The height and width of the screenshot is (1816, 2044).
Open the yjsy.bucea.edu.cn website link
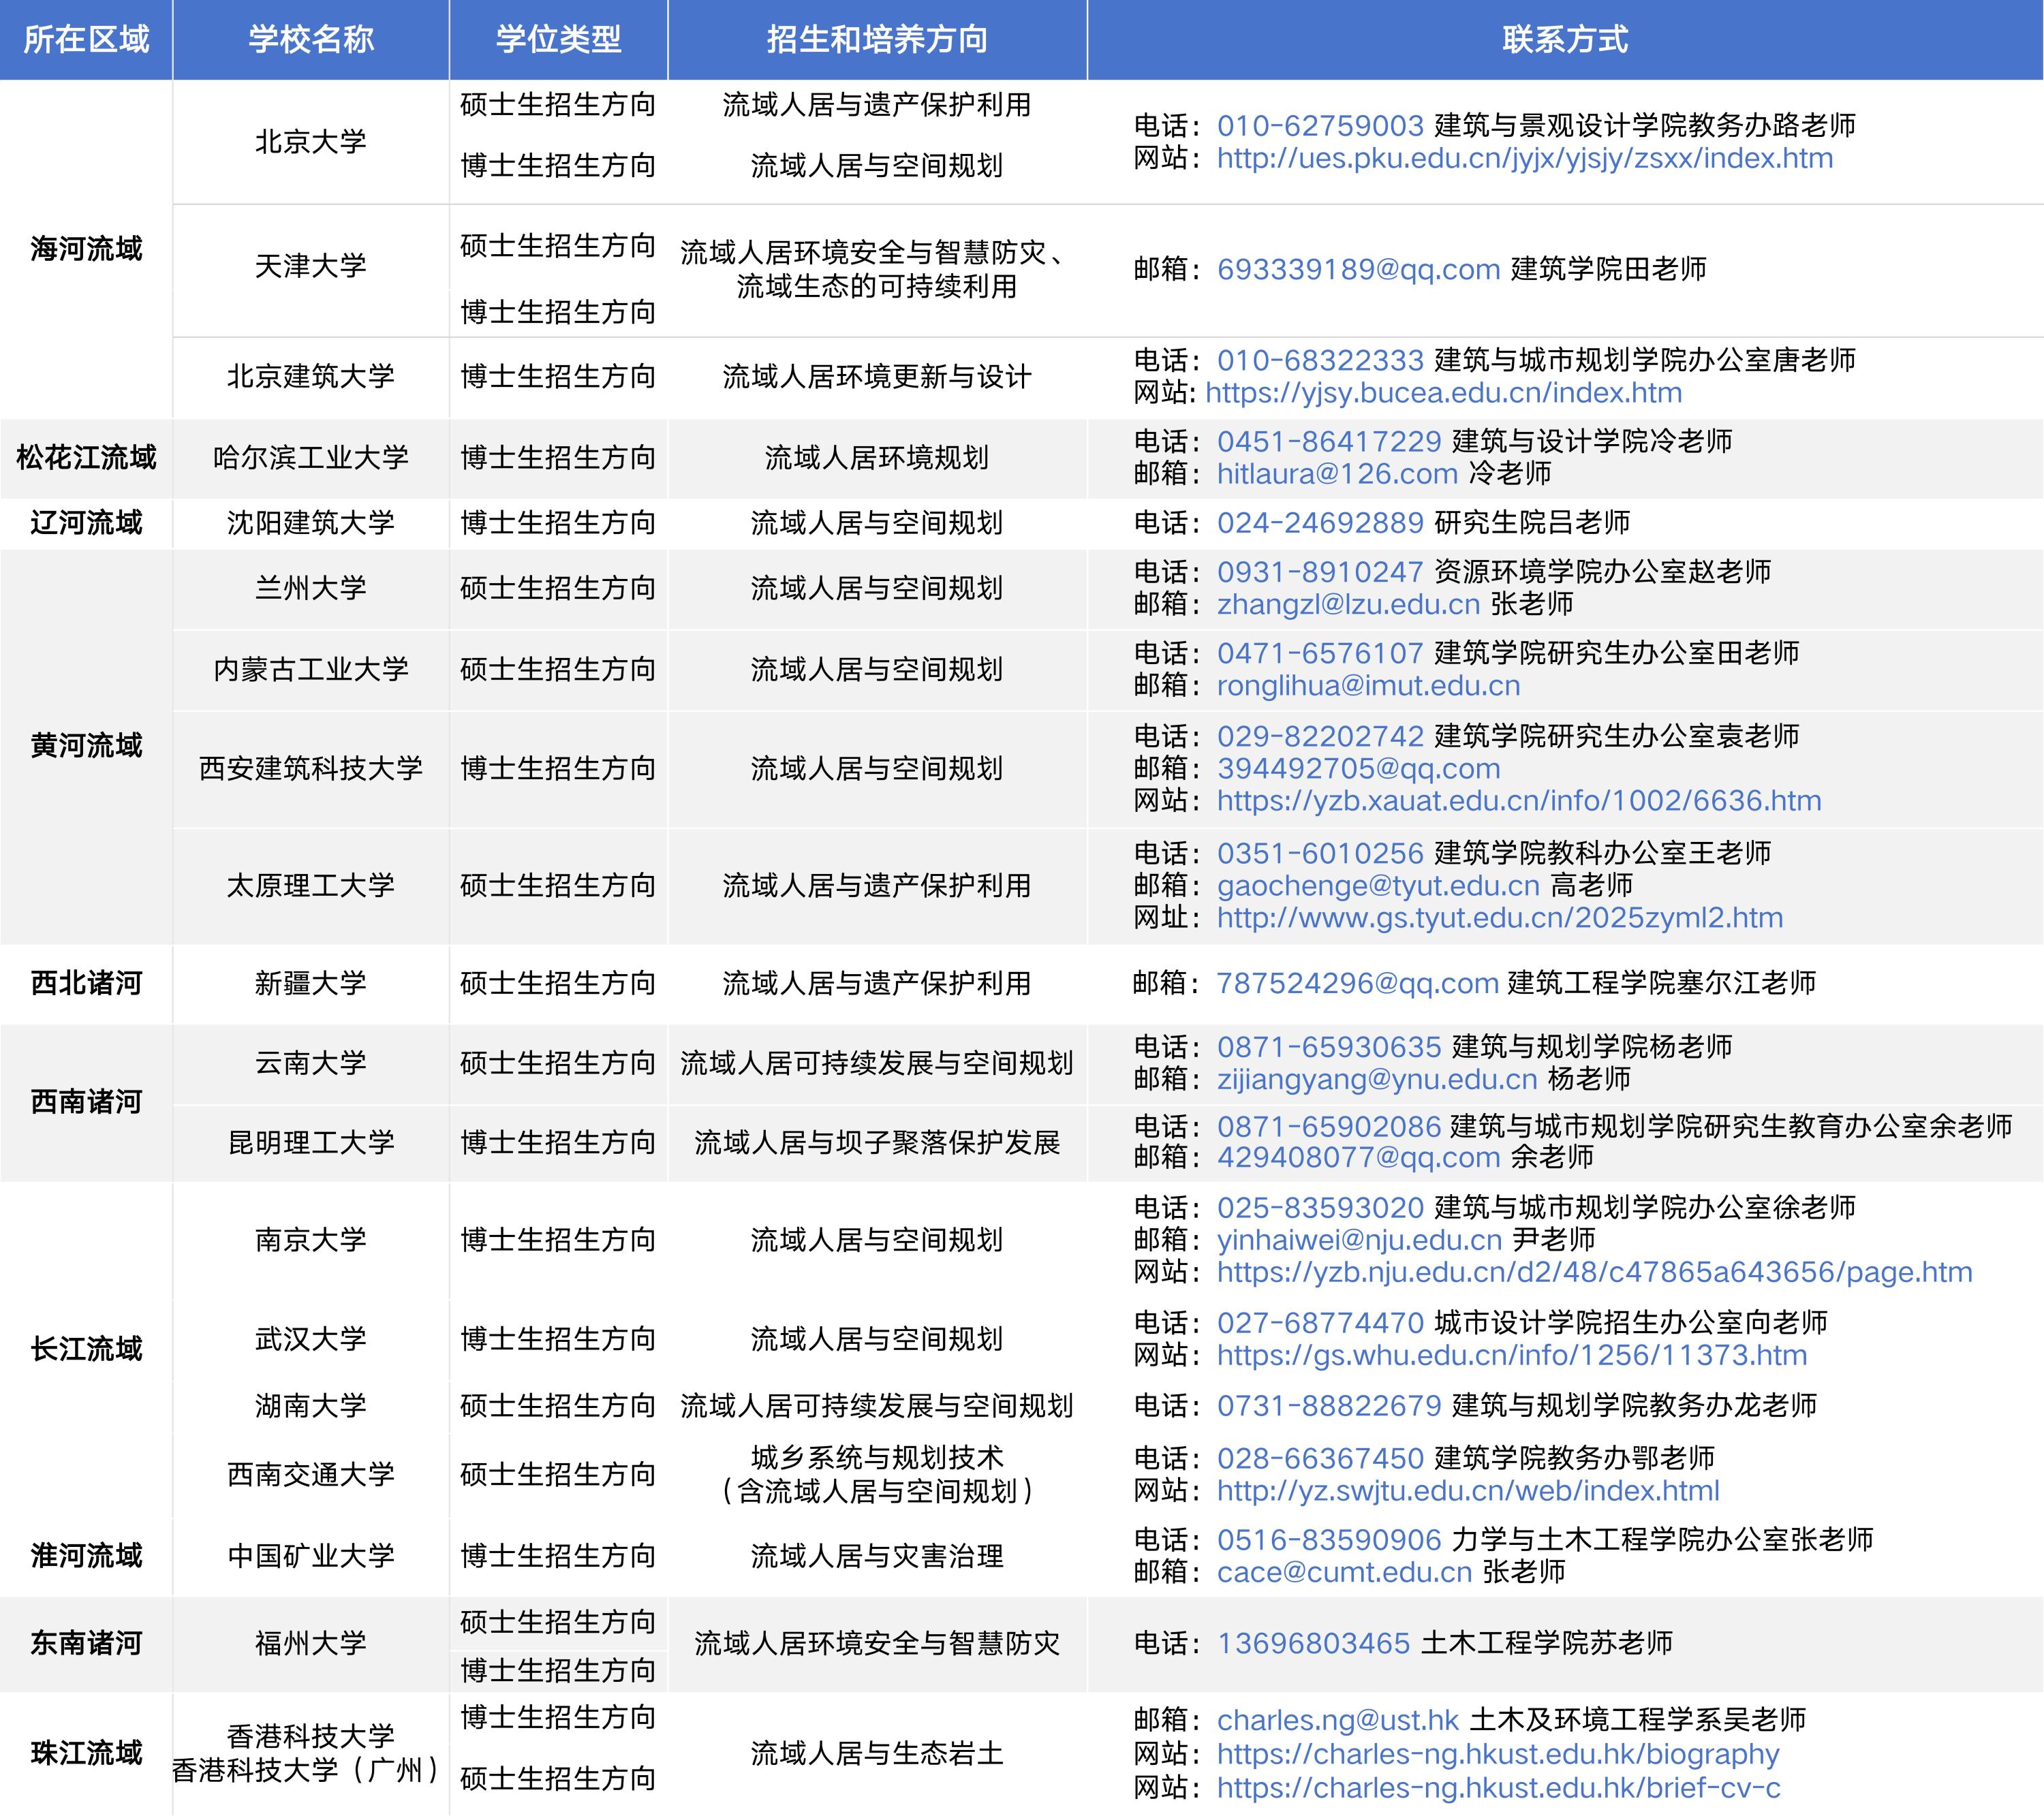[1443, 393]
